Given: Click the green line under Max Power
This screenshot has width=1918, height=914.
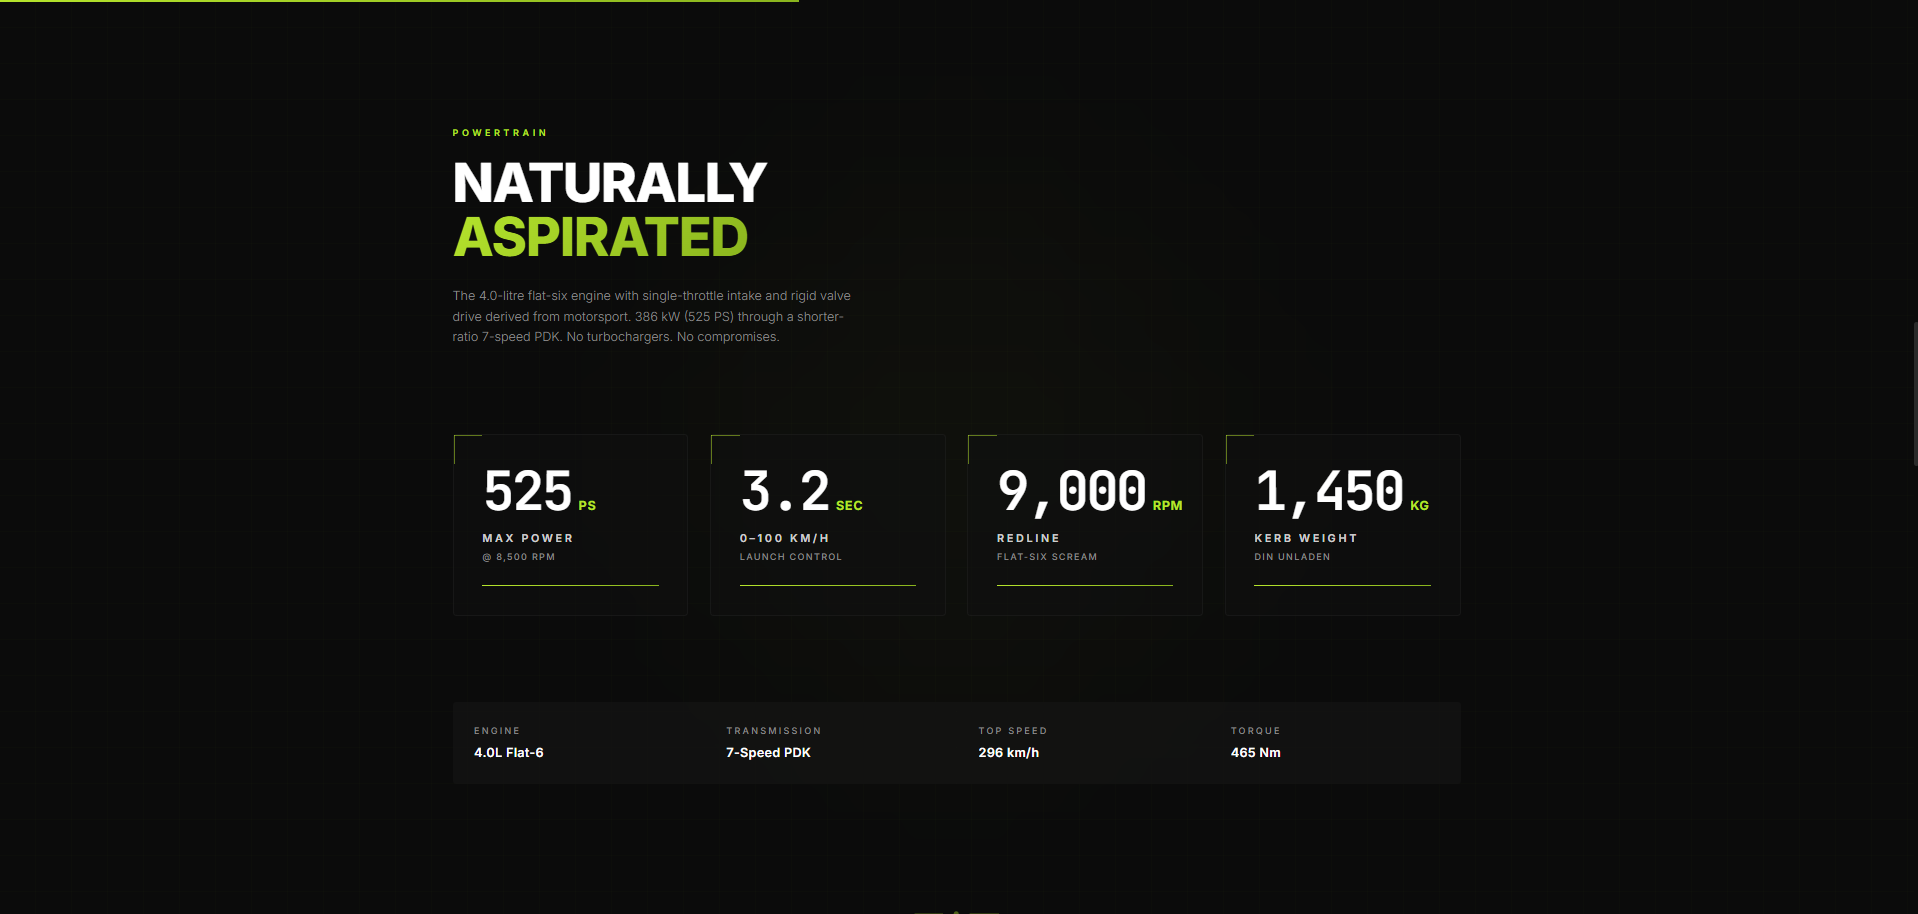Looking at the screenshot, I should [570, 585].
